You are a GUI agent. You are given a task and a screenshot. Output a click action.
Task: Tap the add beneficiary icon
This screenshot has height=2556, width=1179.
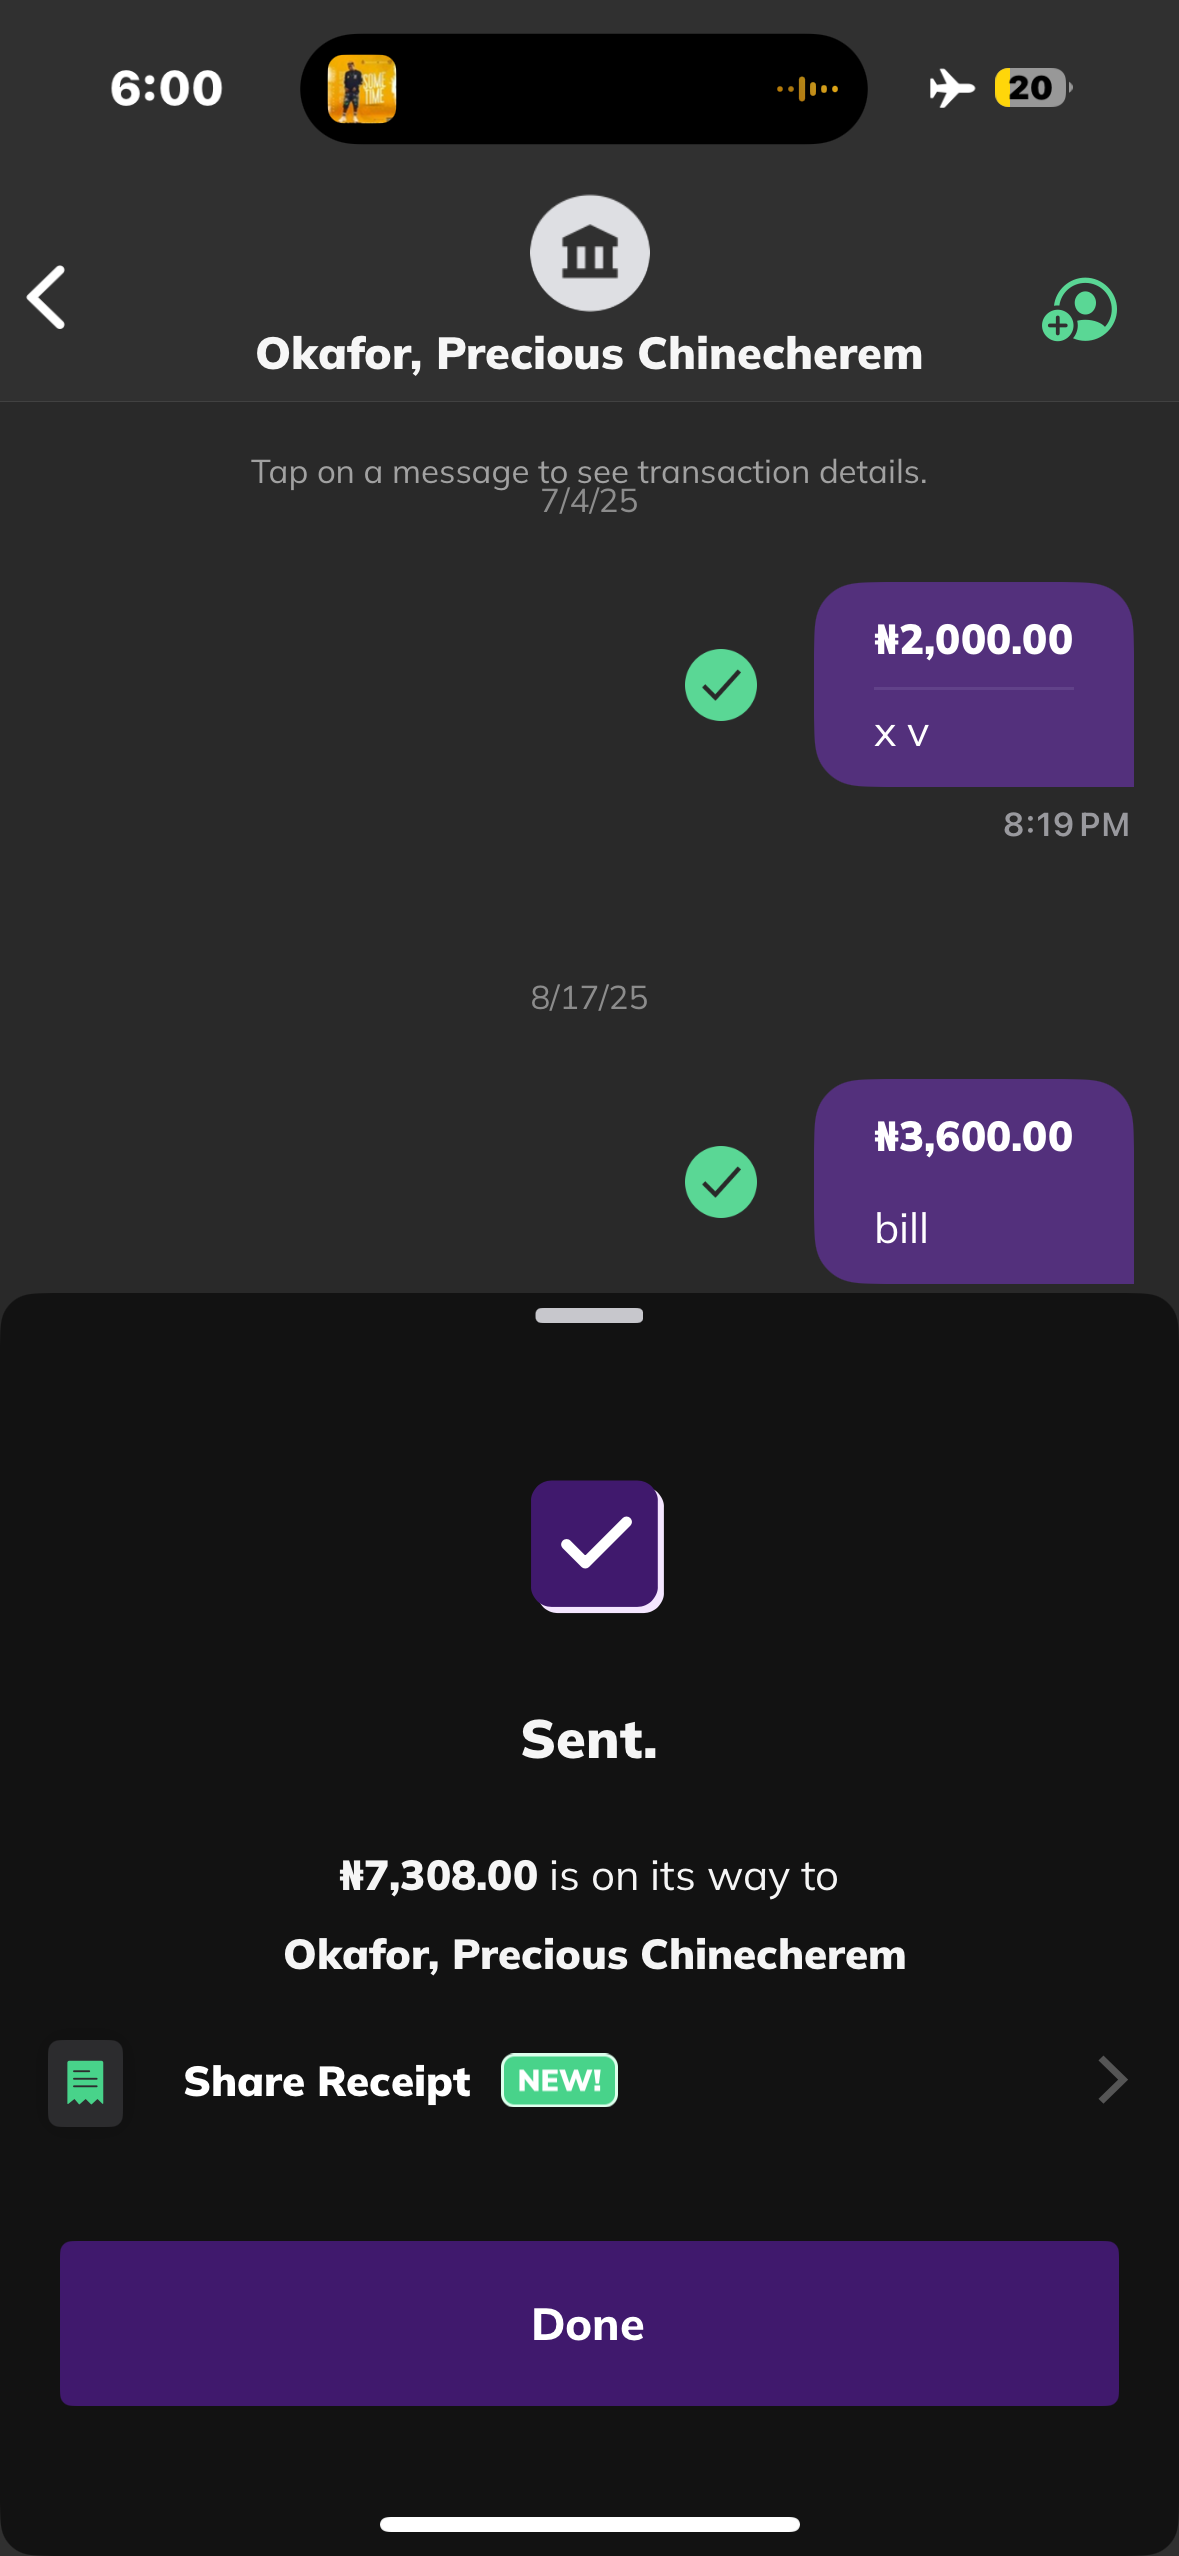1079,310
